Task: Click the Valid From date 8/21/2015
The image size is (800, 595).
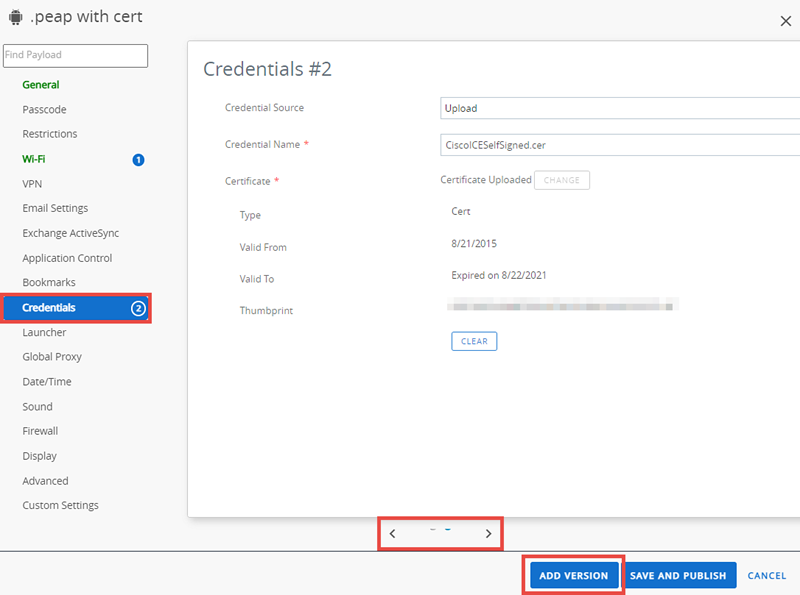Action: (x=474, y=244)
